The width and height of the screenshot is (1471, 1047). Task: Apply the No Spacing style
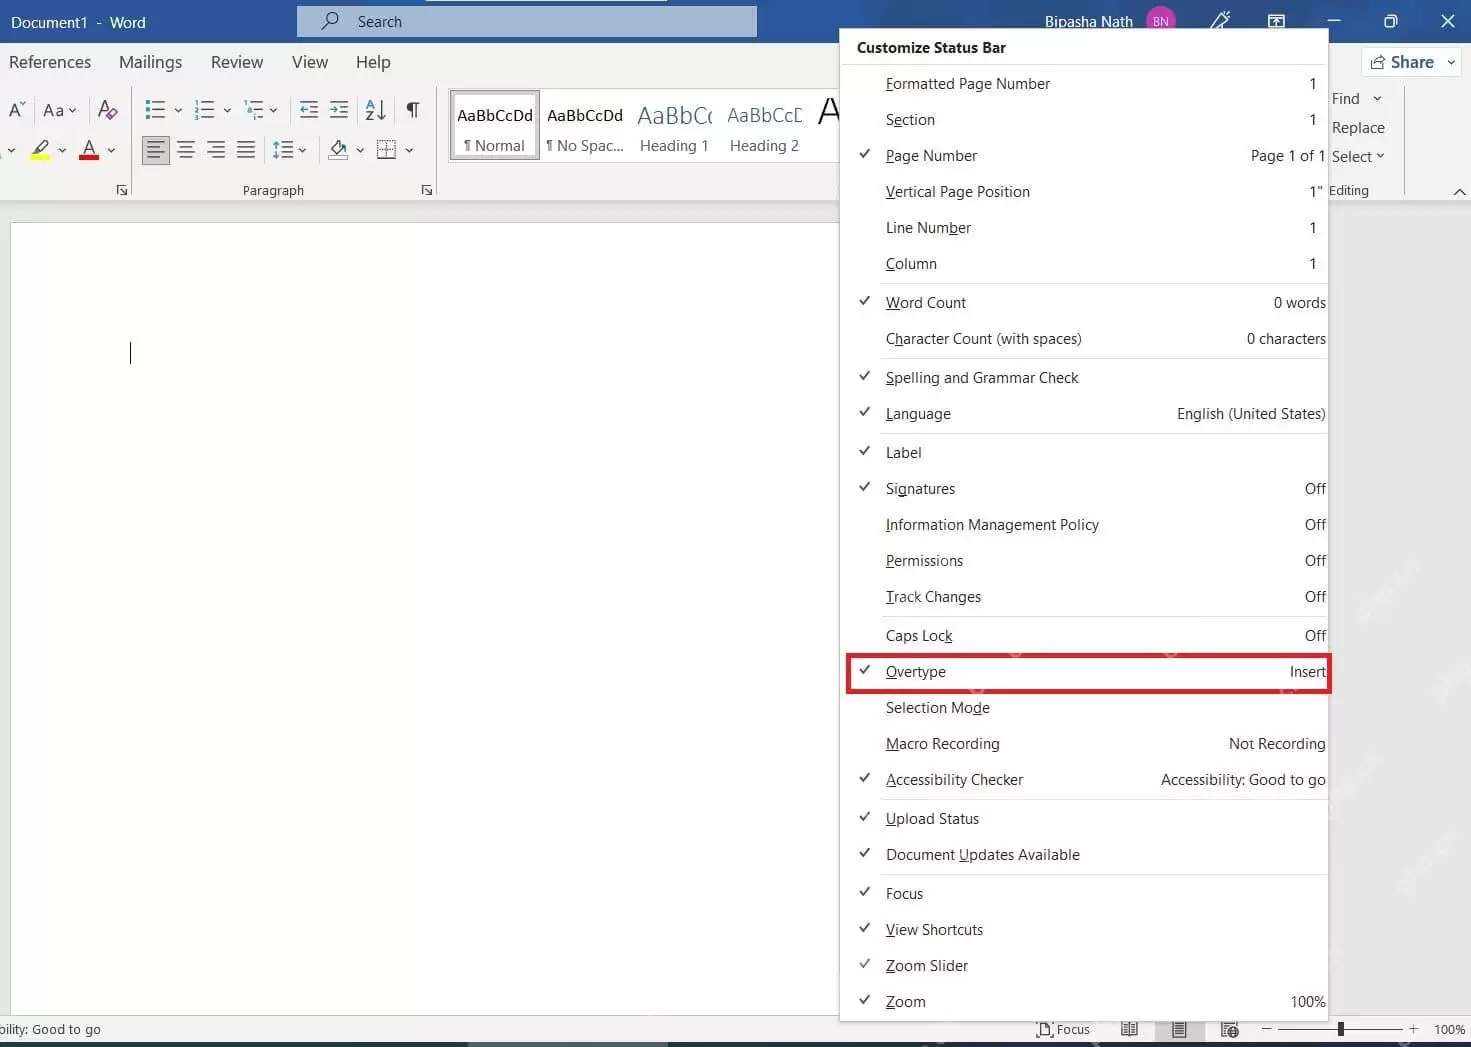pos(585,125)
